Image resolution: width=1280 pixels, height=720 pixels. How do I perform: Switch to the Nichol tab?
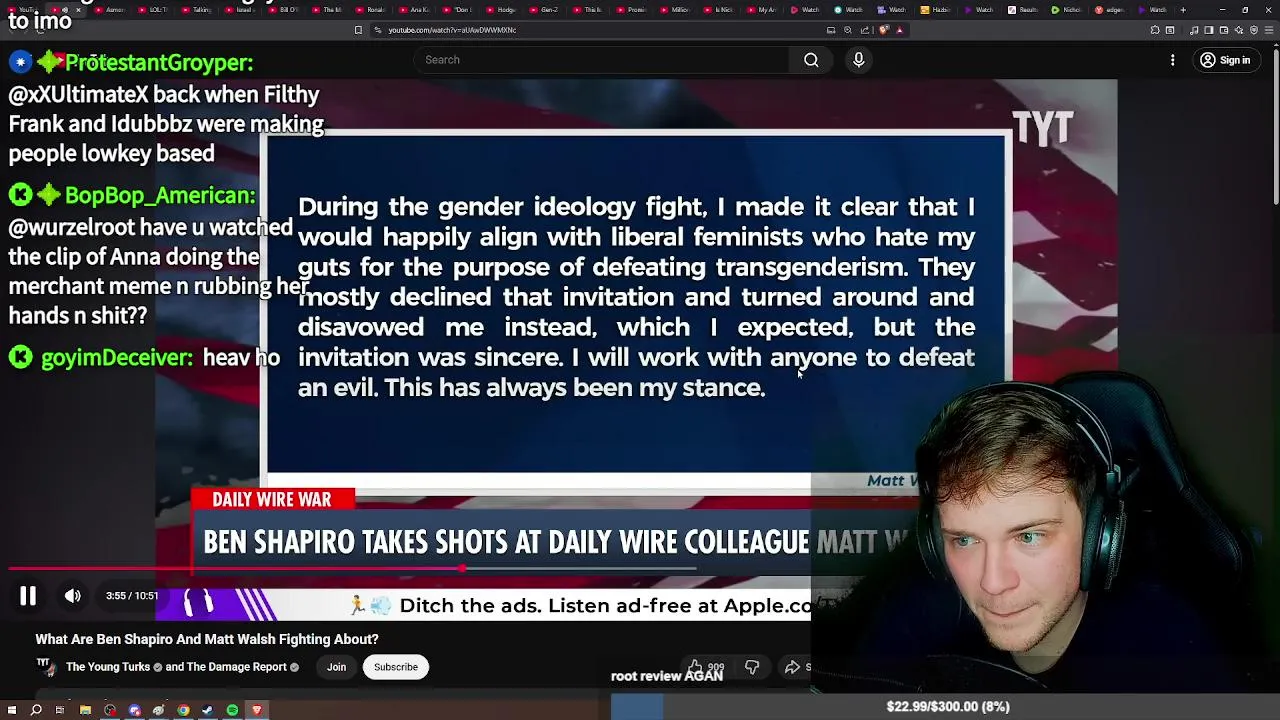(x=1066, y=10)
